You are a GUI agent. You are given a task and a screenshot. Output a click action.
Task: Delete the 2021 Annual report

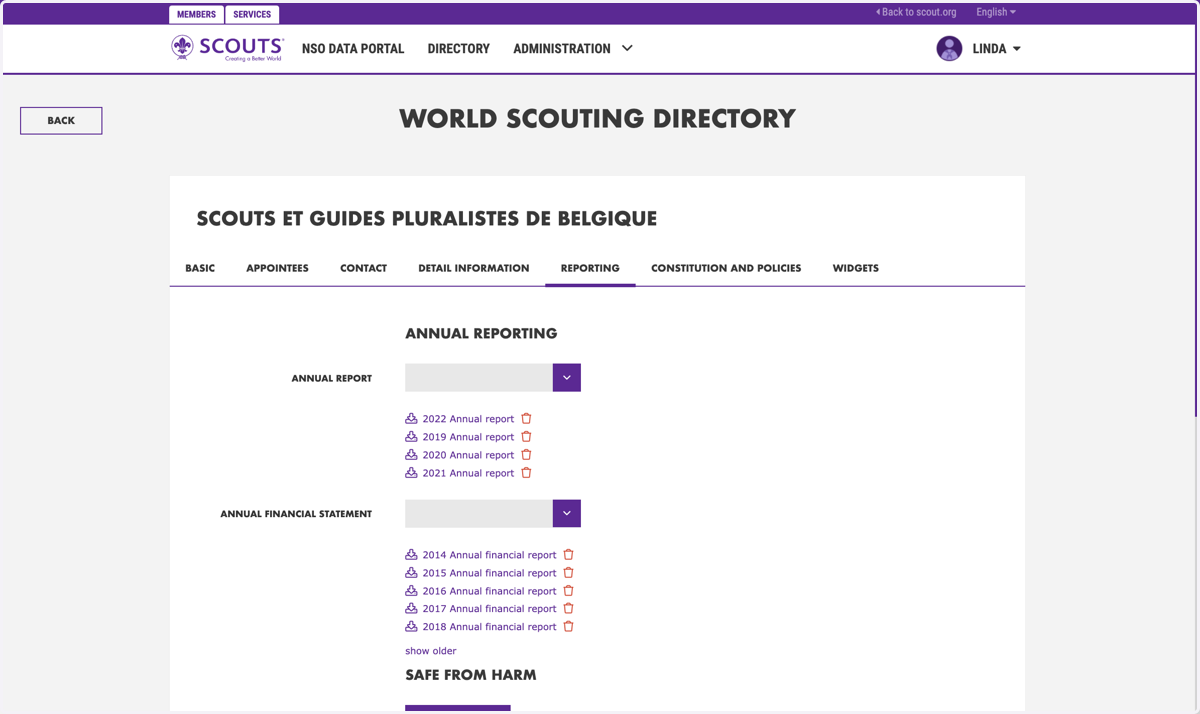526,473
